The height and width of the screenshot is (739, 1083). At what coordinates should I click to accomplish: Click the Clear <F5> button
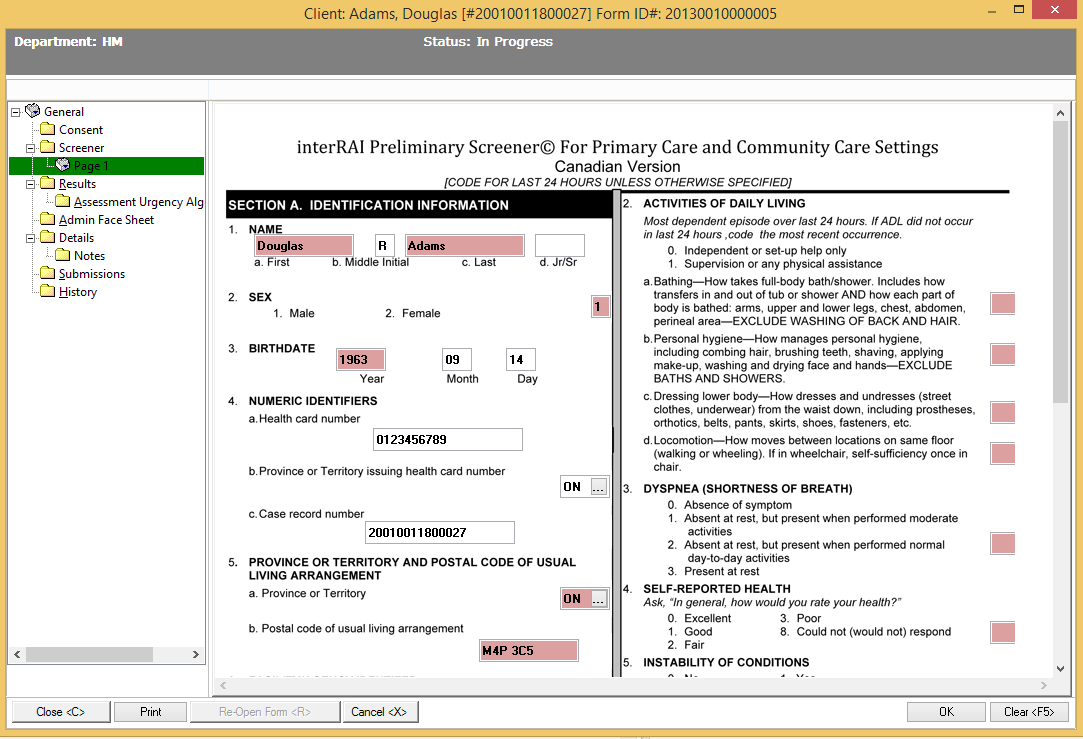(1029, 711)
